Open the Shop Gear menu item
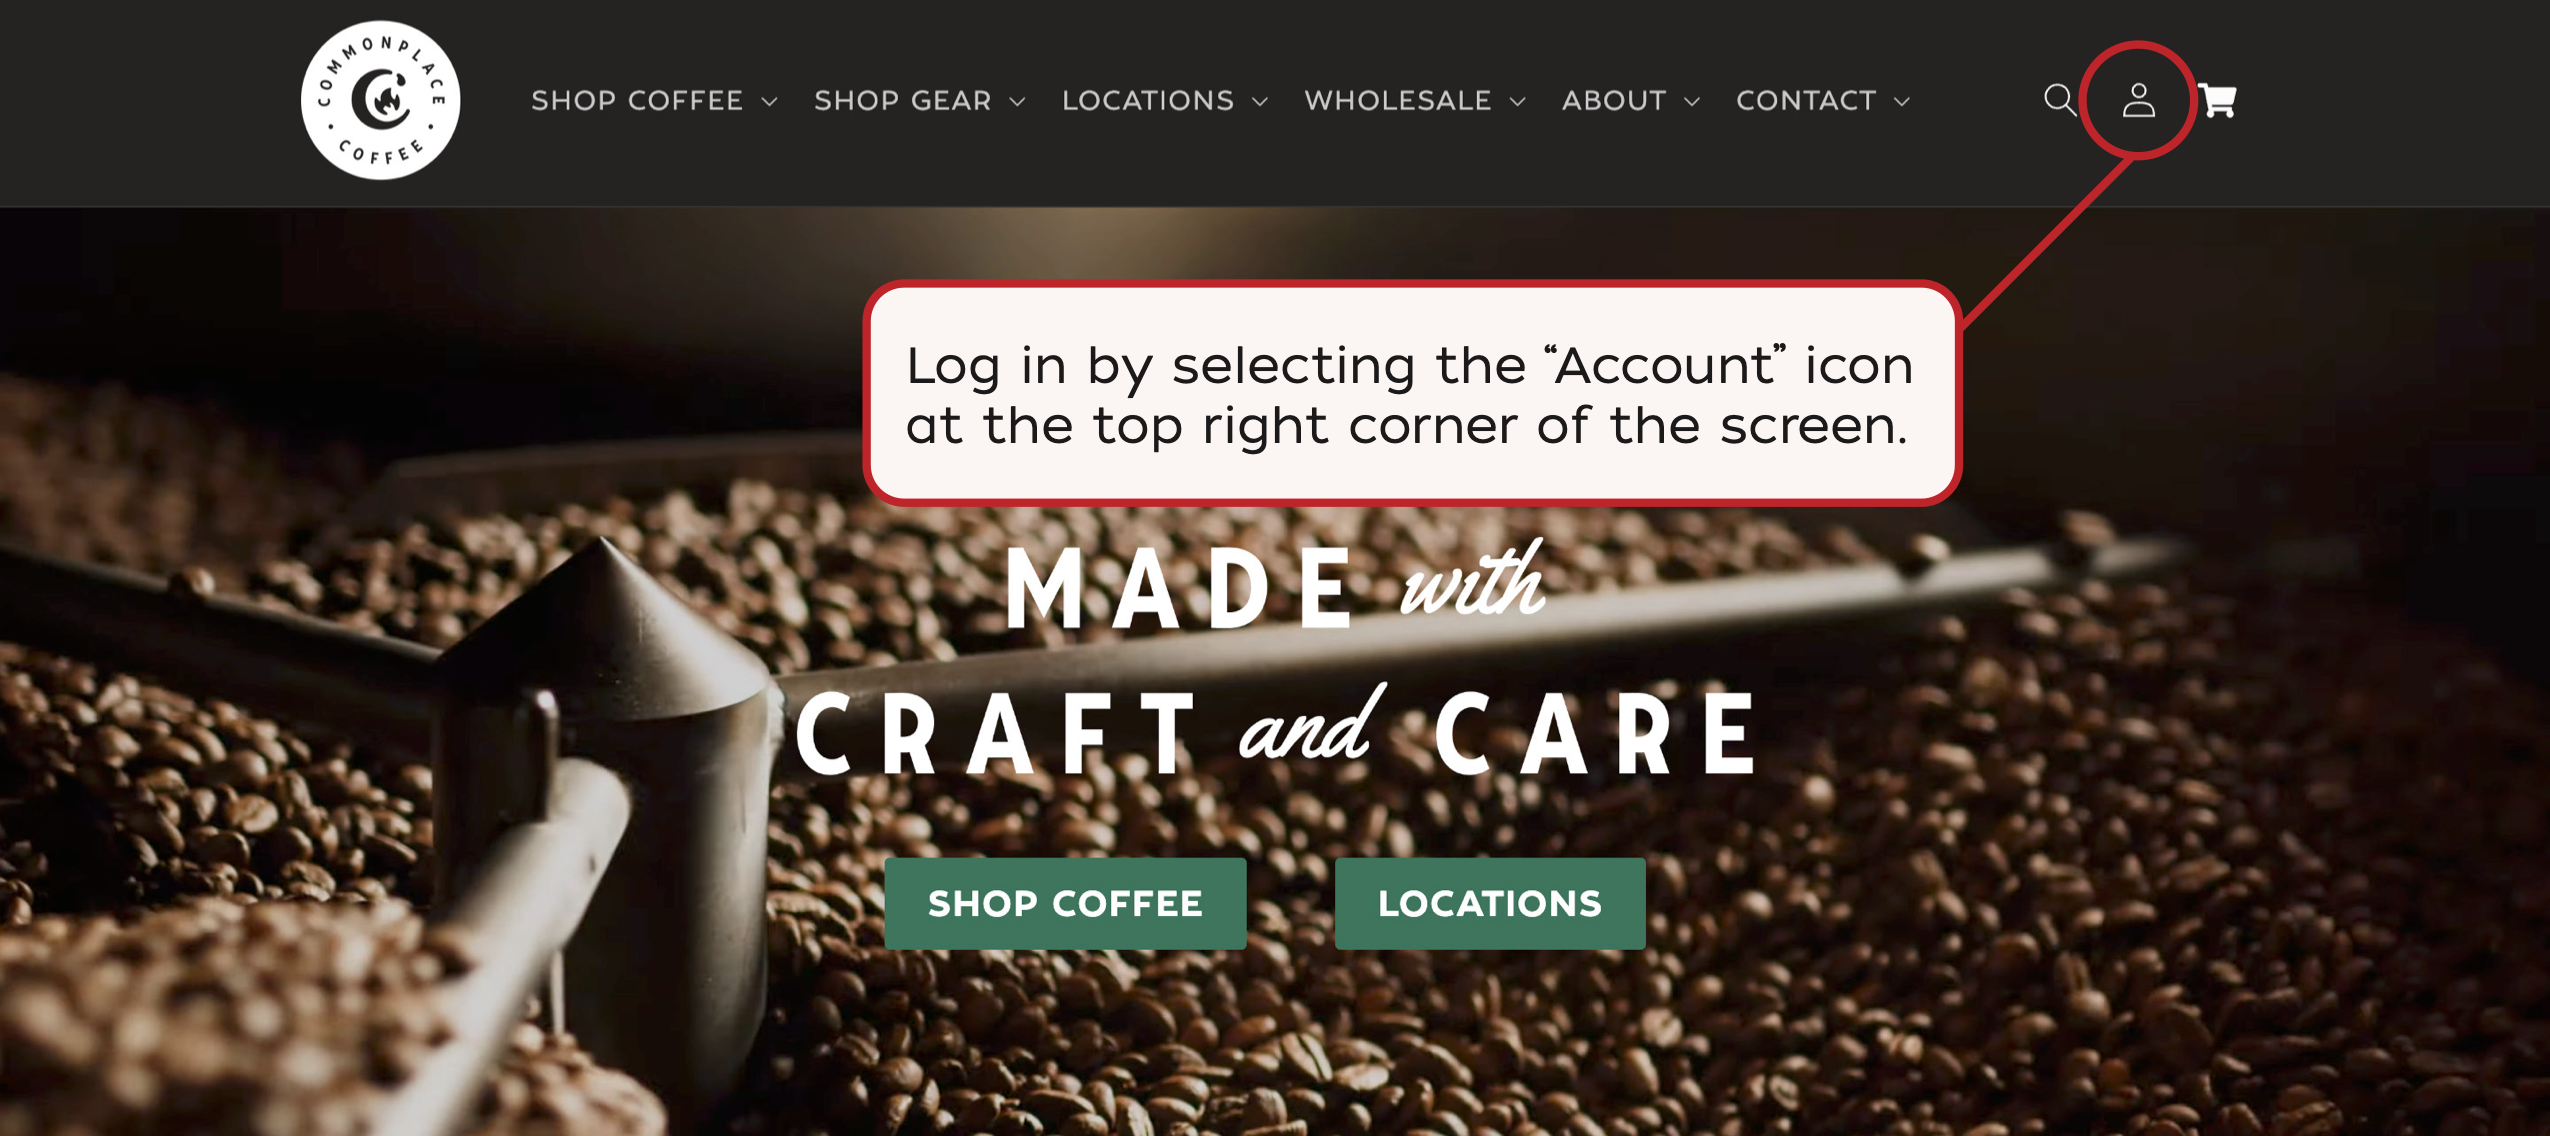 pos(902,100)
